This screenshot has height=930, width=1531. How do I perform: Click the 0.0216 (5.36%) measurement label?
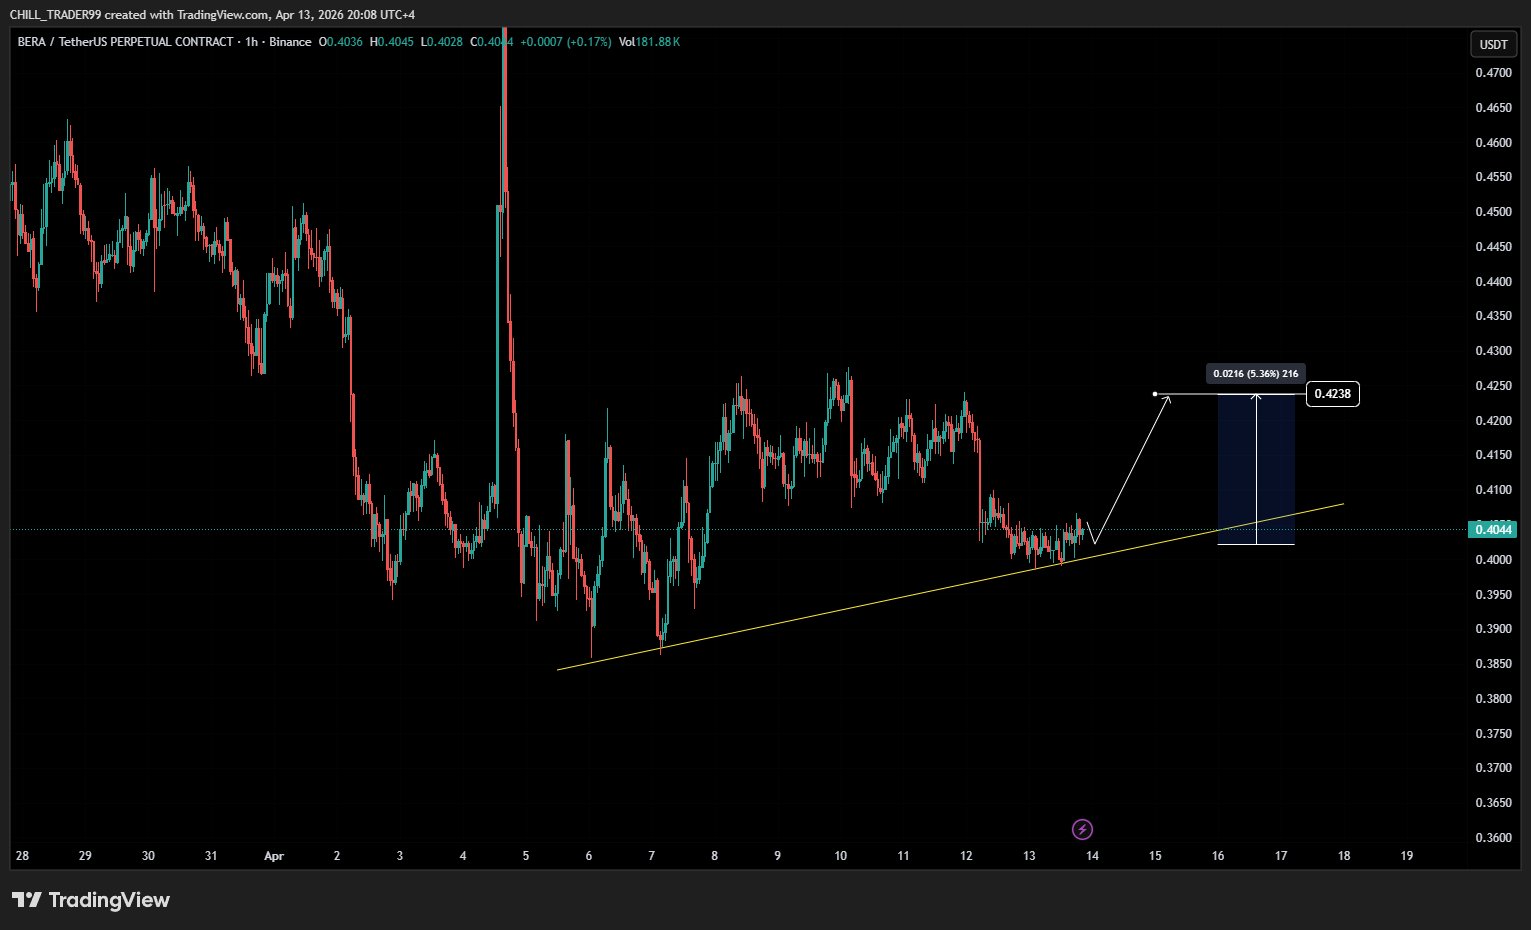[x=1255, y=374]
